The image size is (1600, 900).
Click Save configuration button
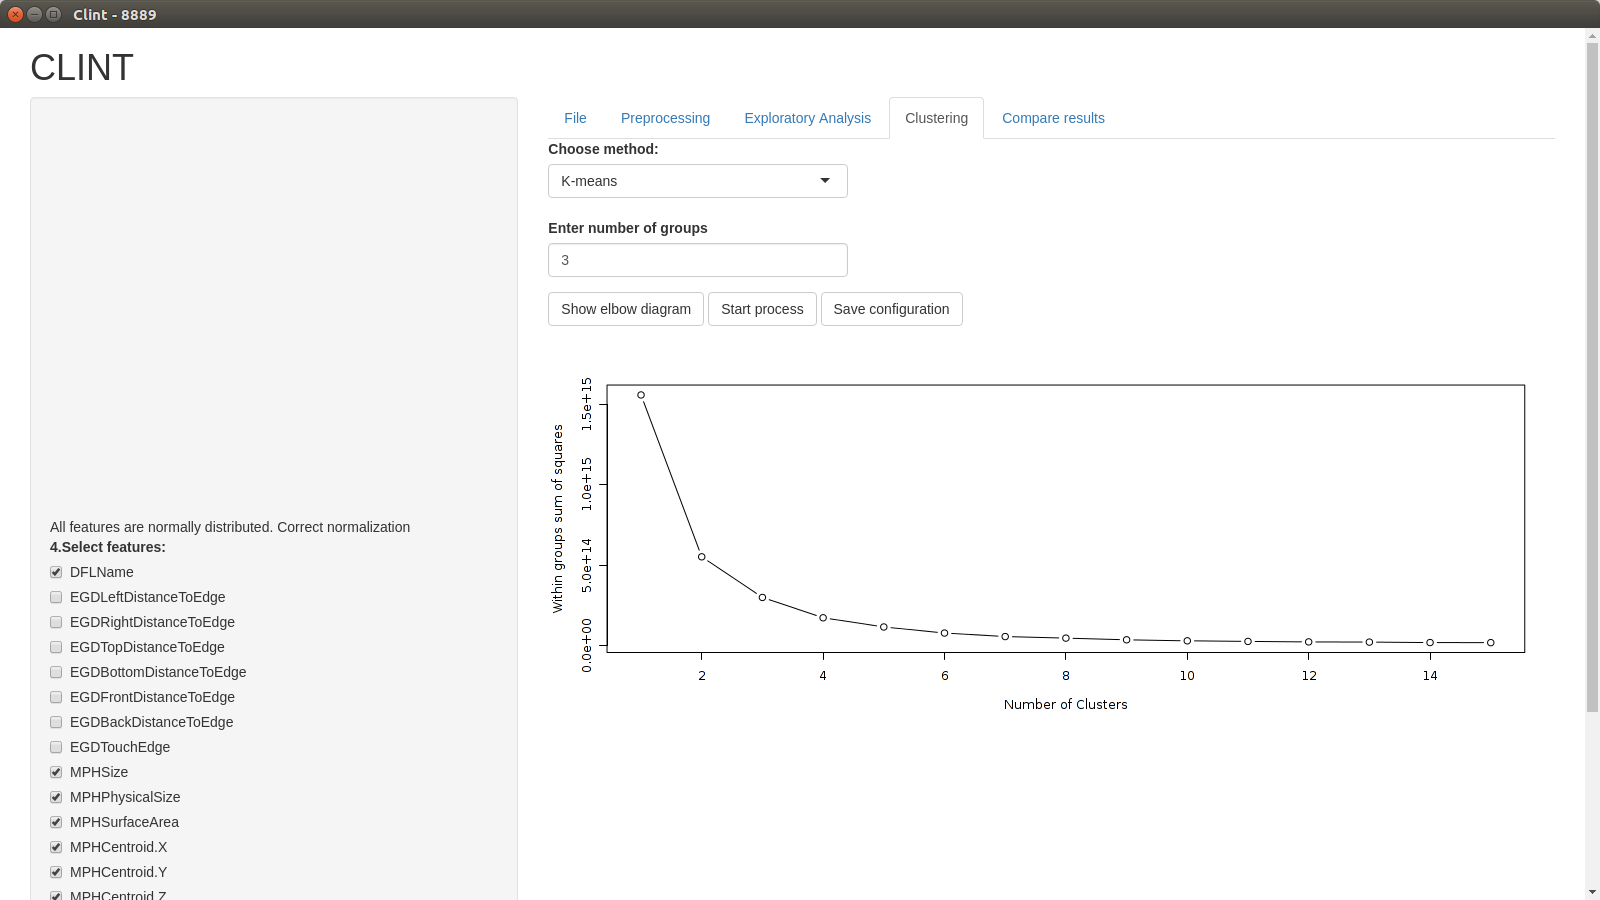click(x=891, y=309)
